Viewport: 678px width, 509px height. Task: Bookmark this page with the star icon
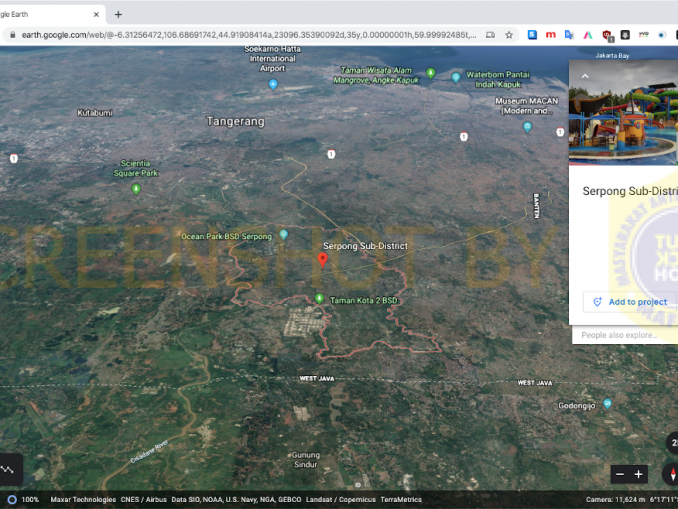point(509,35)
